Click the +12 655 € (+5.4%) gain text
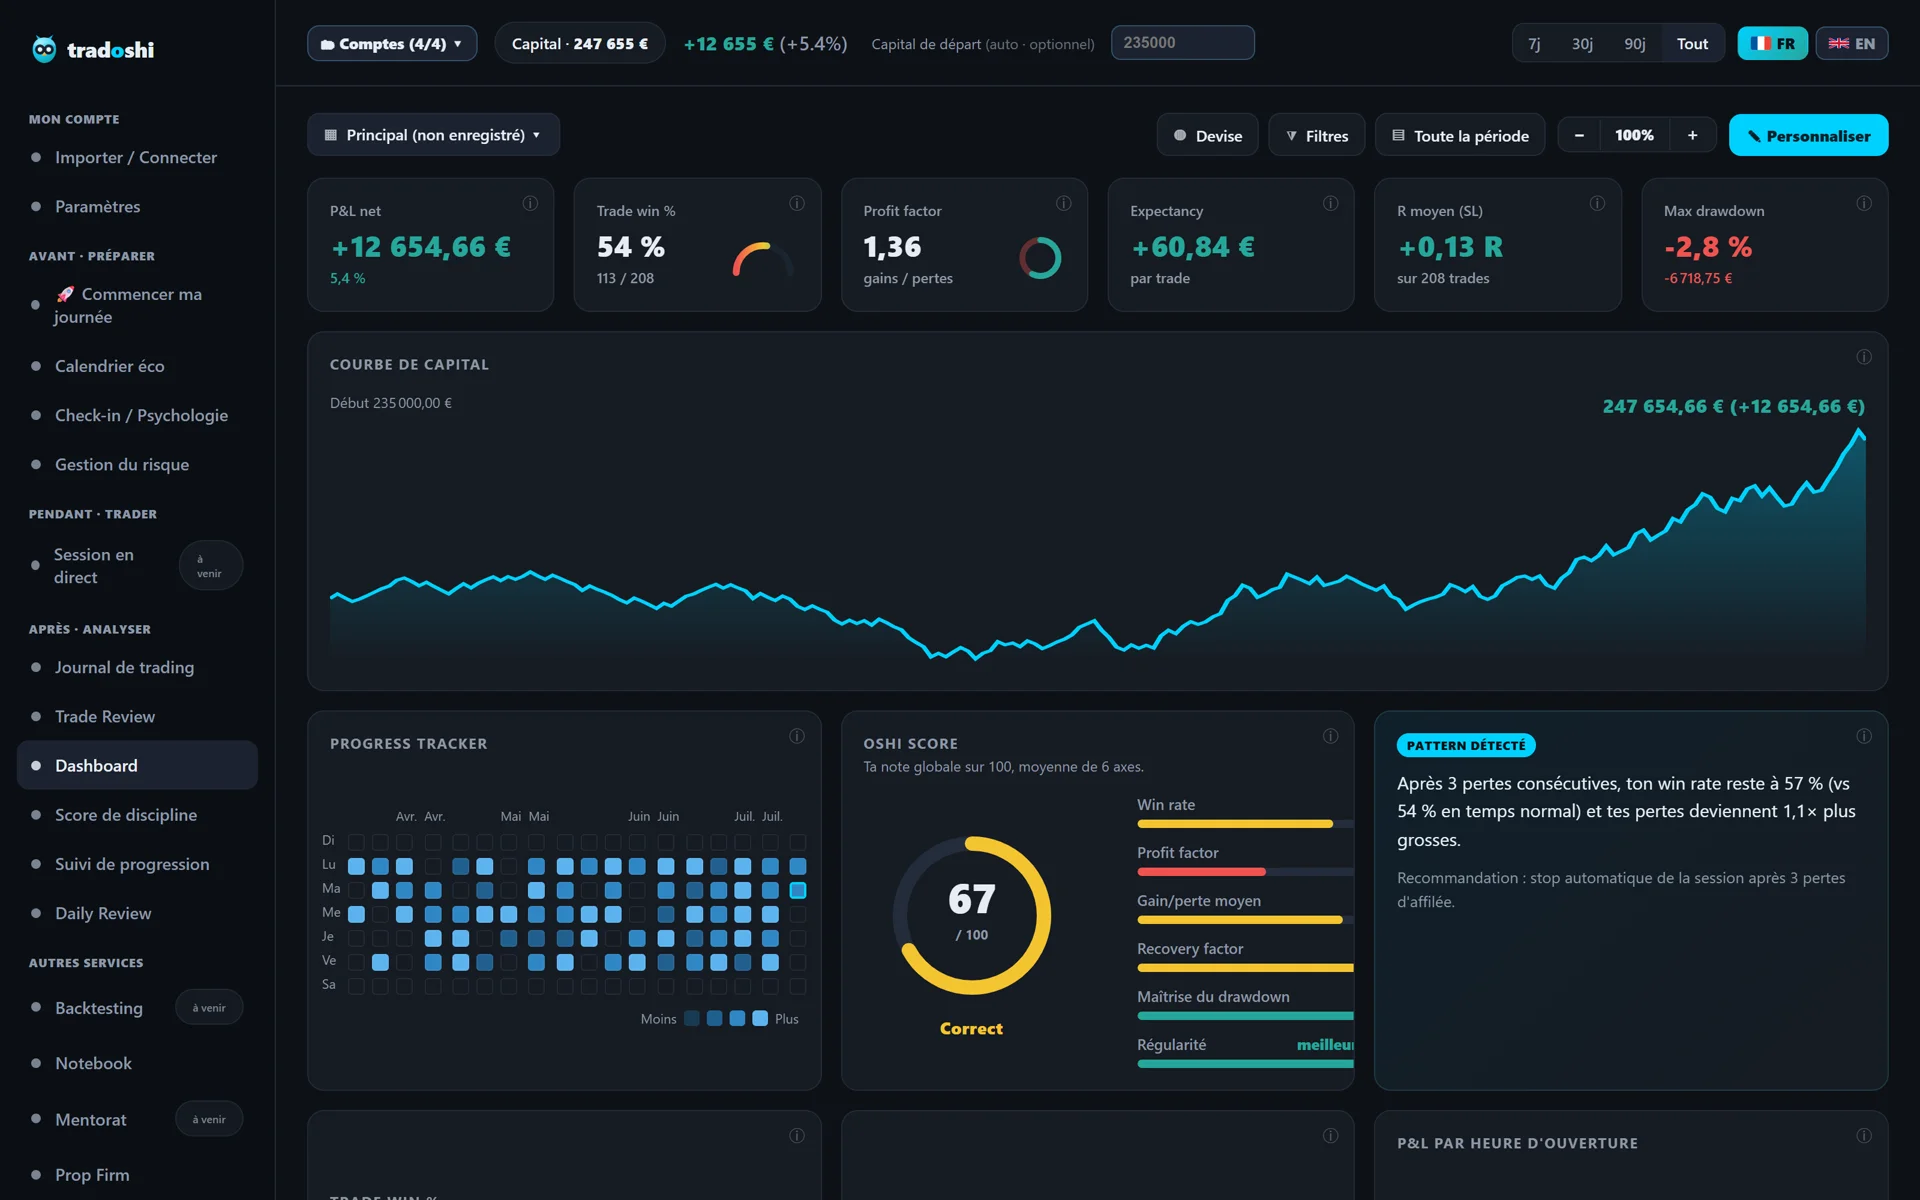This screenshot has width=1920, height=1200. [765, 44]
